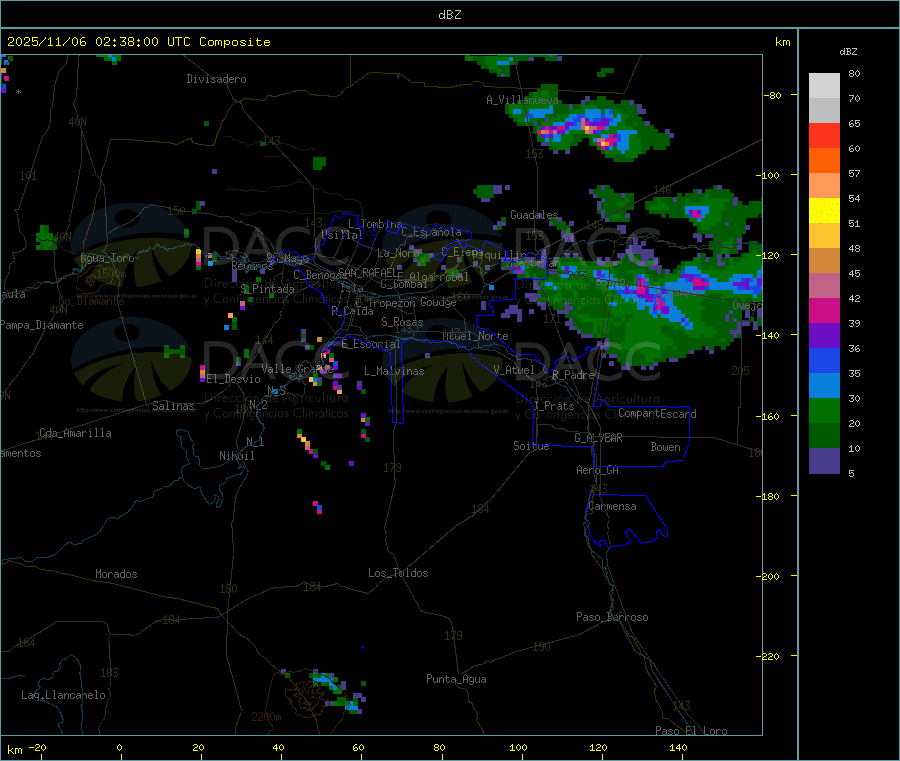Click the V_Atuel location label
900x761 pixels.
pos(514,370)
